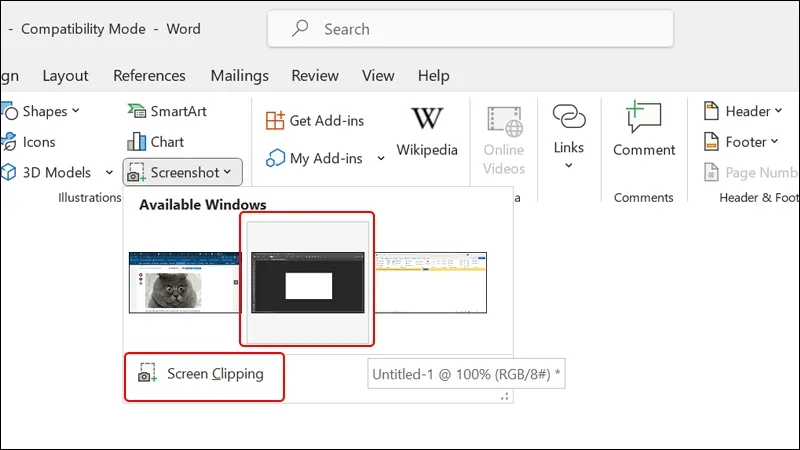
Task: Open the Page Number option
Action: pyautogui.click(x=751, y=172)
